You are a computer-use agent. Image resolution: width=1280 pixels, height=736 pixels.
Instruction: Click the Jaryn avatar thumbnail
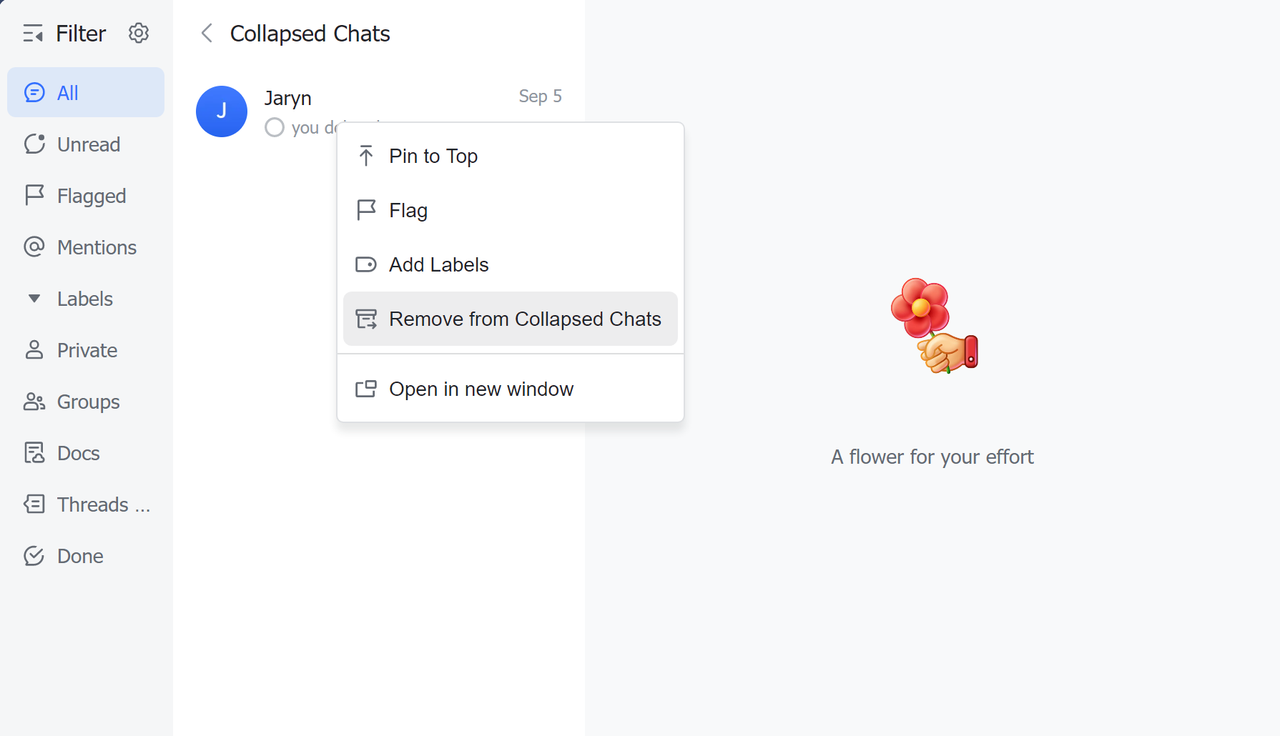click(x=221, y=111)
